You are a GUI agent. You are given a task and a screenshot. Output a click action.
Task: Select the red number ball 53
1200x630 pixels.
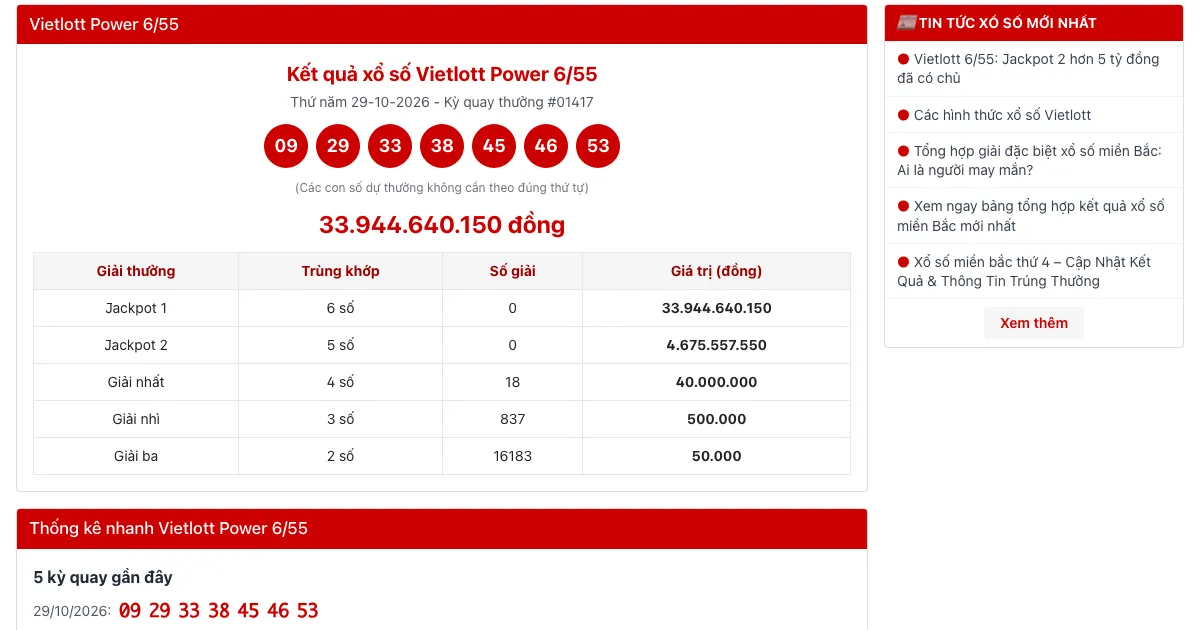[x=598, y=146]
